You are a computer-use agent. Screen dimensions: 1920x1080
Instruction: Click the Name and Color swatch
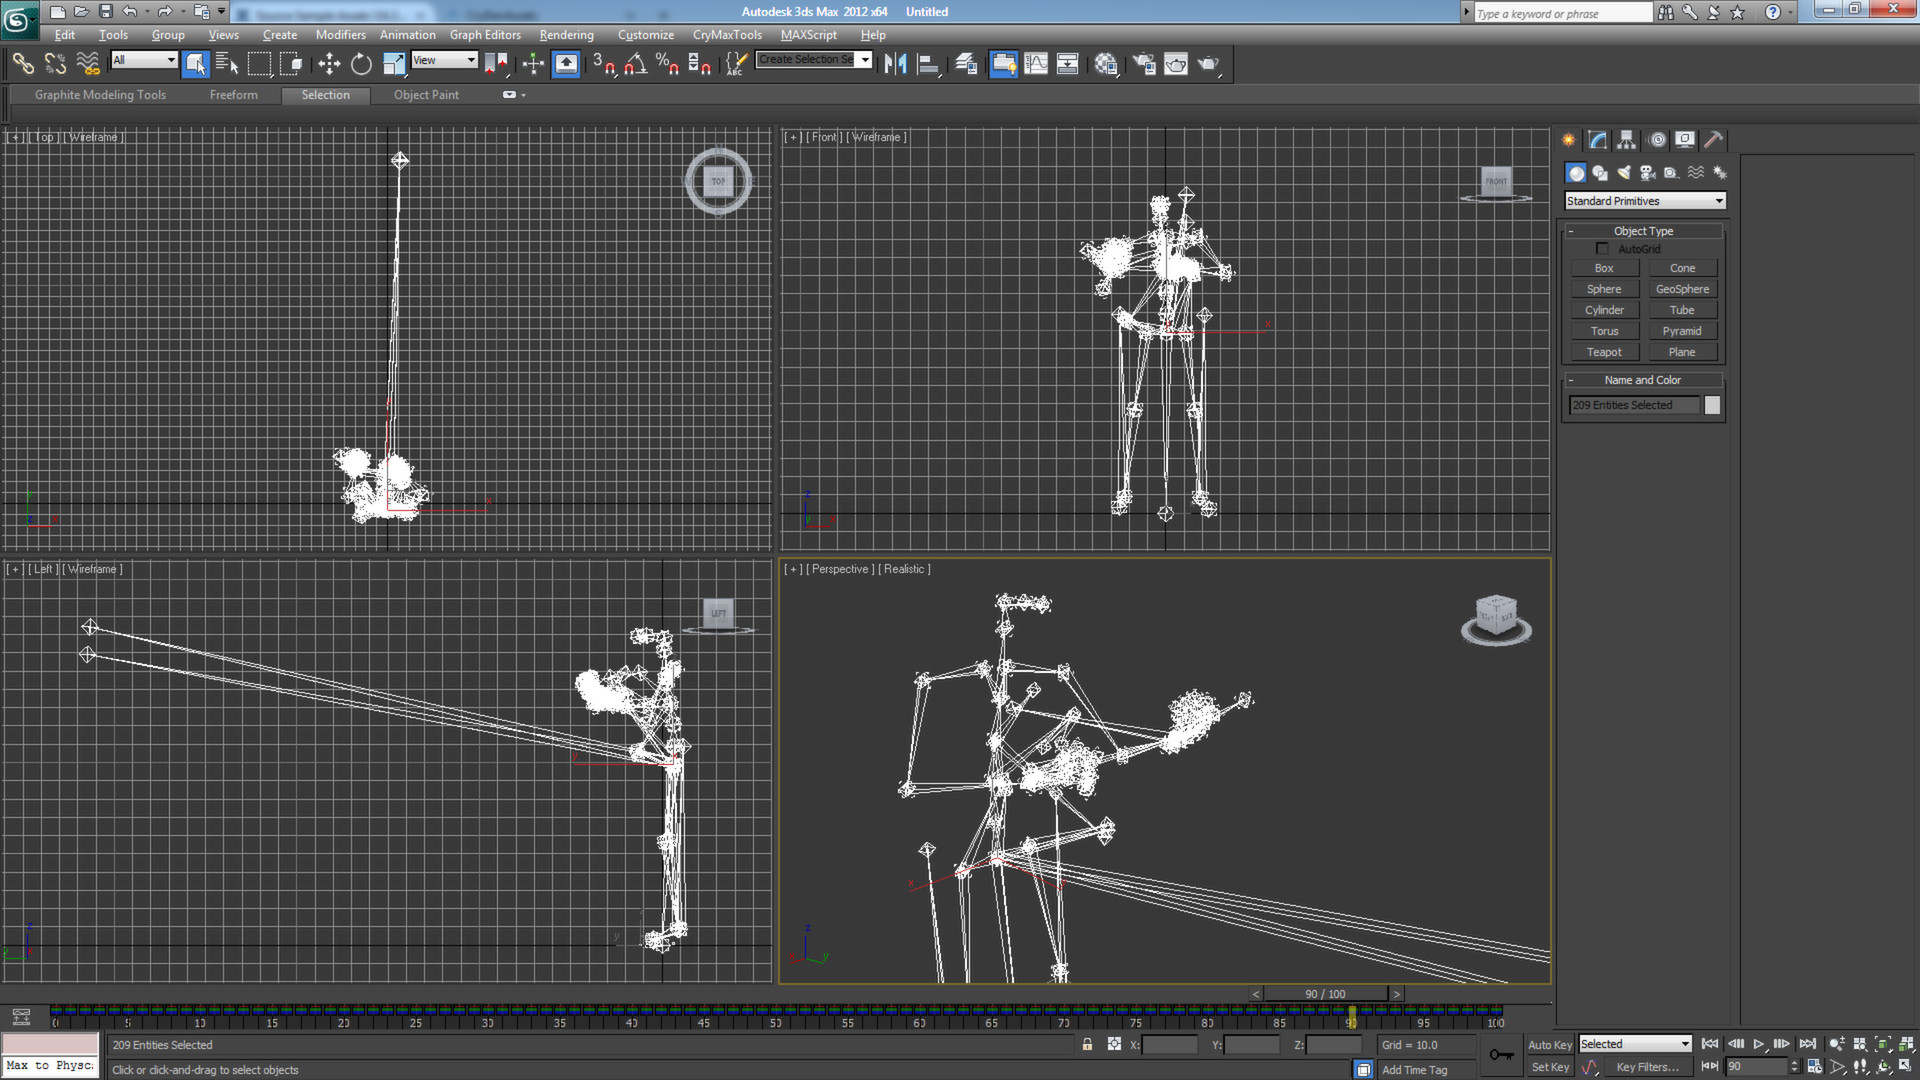(x=1712, y=405)
